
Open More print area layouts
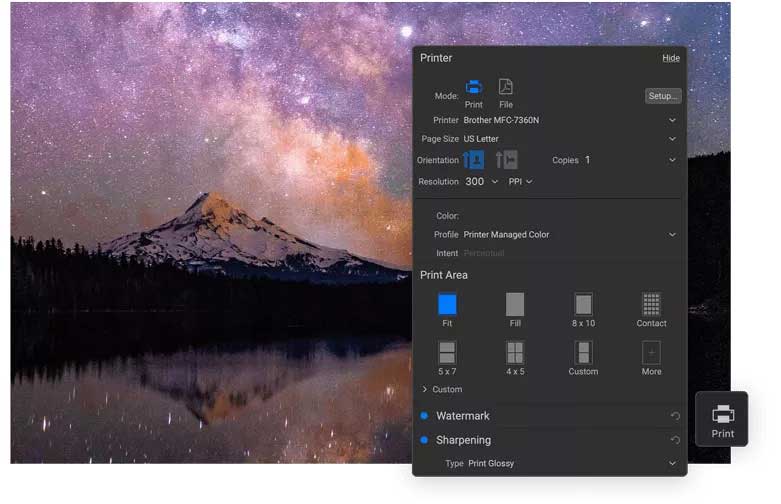(x=651, y=352)
